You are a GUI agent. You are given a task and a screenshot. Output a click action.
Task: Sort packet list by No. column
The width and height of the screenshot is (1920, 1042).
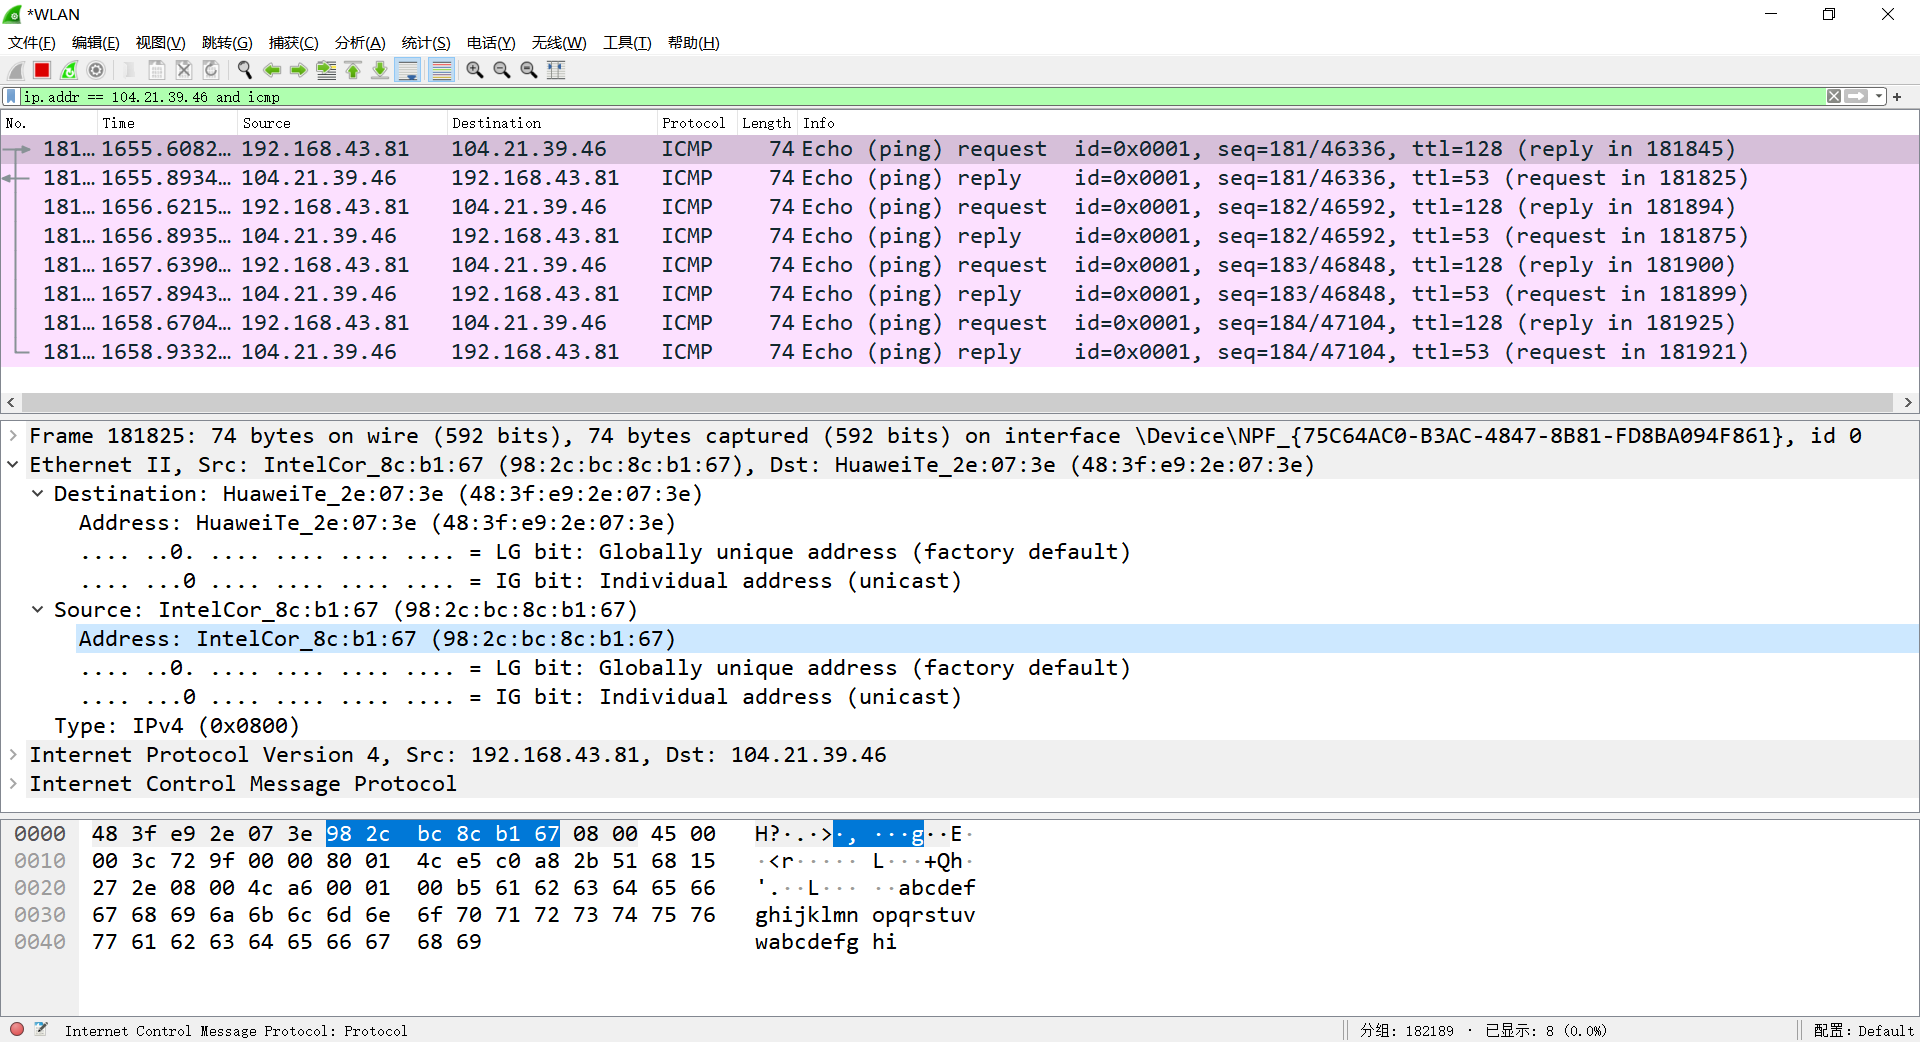[x=49, y=123]
